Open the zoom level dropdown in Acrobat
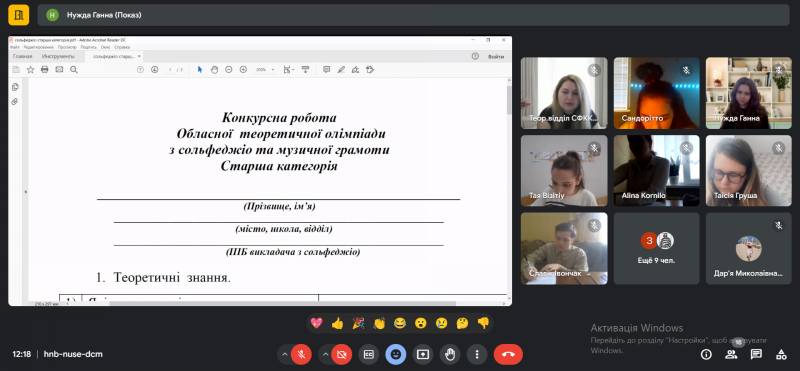Viewport: 800px width, 371px height. point(265,70)
